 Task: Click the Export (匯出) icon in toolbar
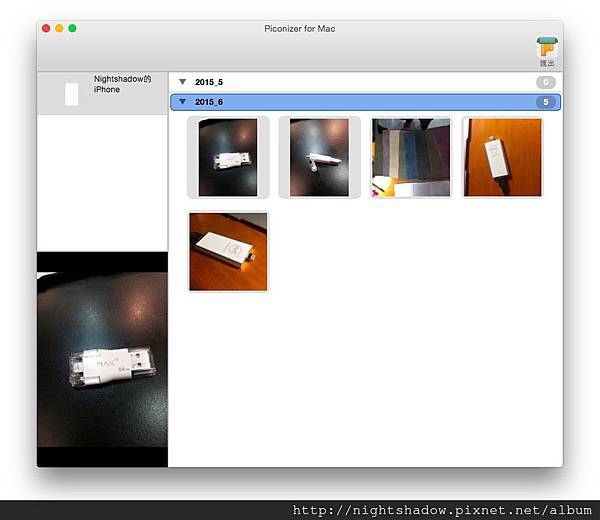(546, 49)
